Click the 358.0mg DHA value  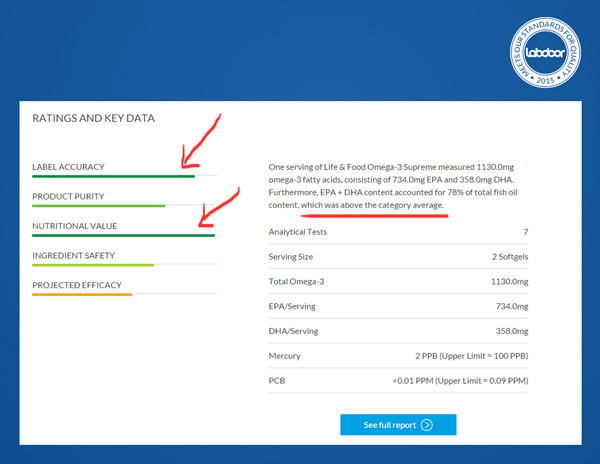click(512, 331)
